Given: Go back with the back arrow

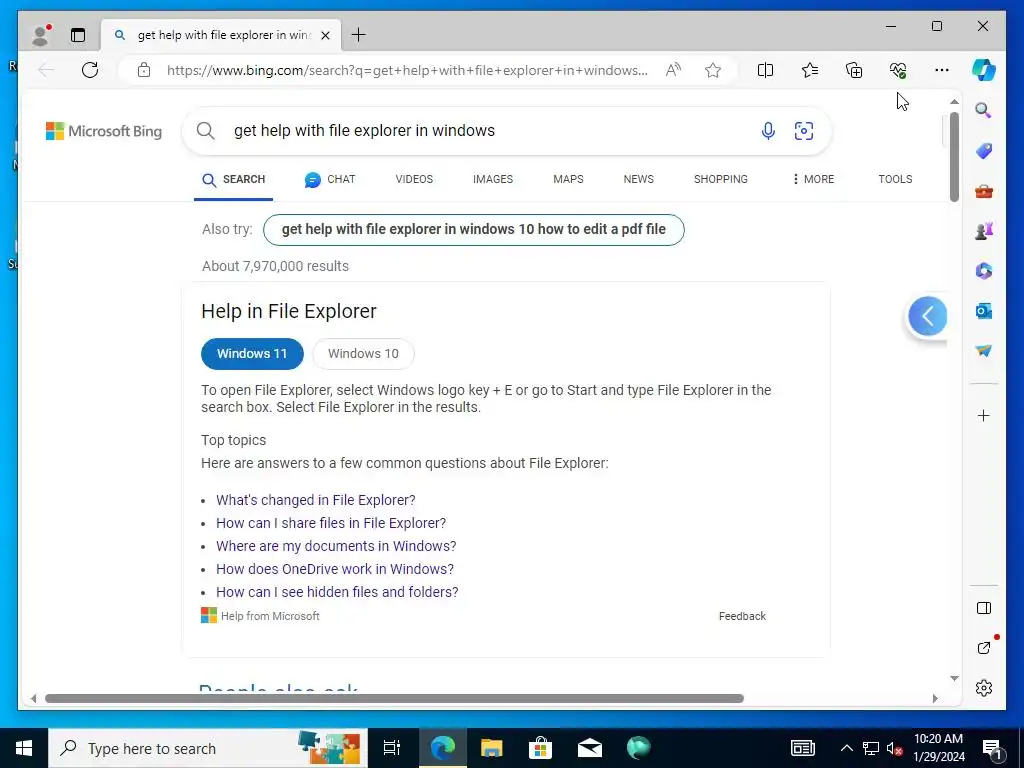Looking at the screenshot, I should tap(46, 70).
